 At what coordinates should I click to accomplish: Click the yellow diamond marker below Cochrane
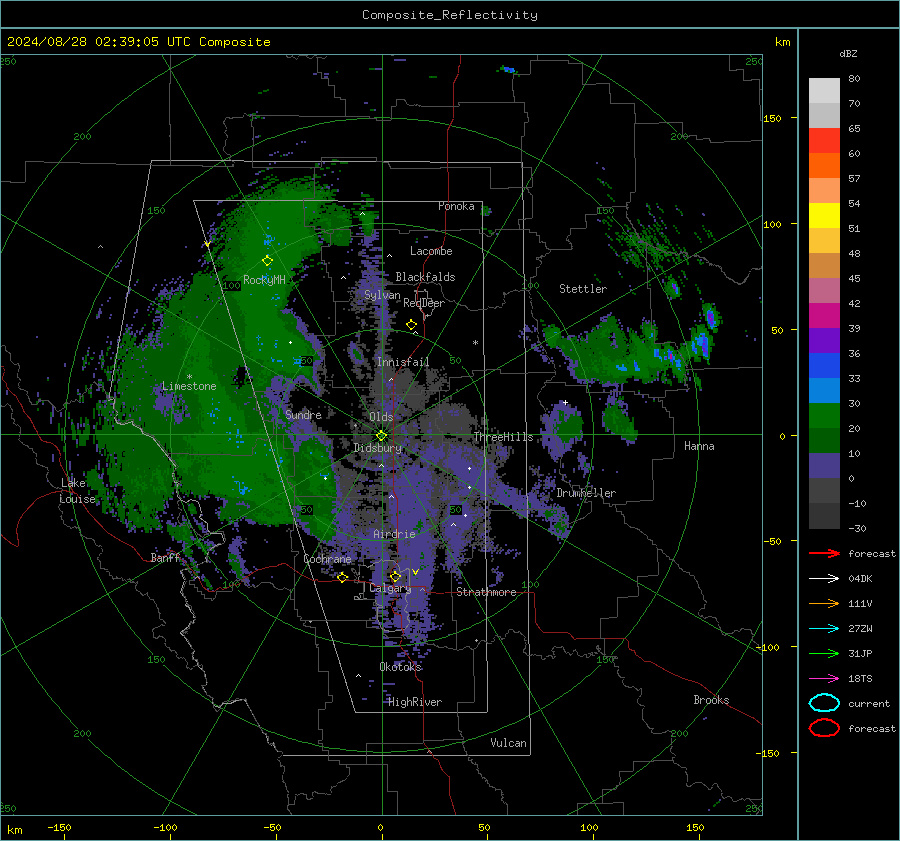(x=342, y=577)
